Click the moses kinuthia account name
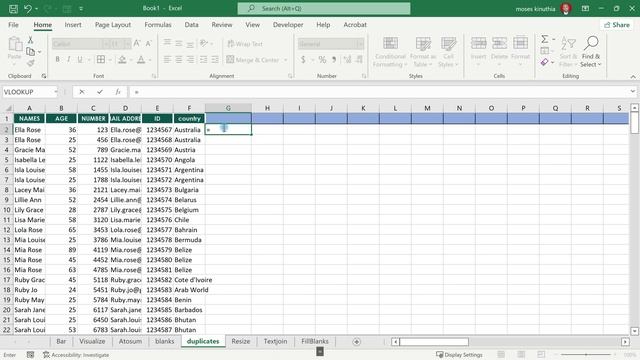 click(535, 9)
